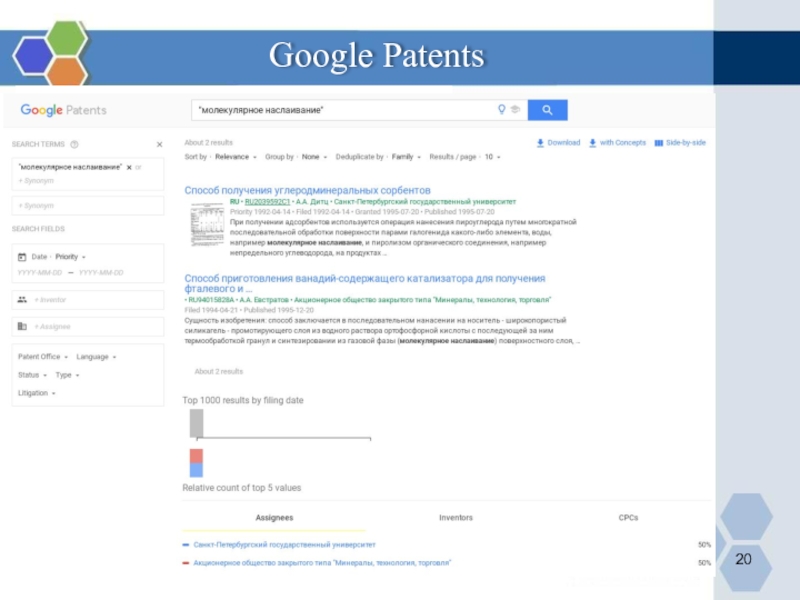Change the Results per page dropdown
The image size is (800, 600).
tap(491, 157)
